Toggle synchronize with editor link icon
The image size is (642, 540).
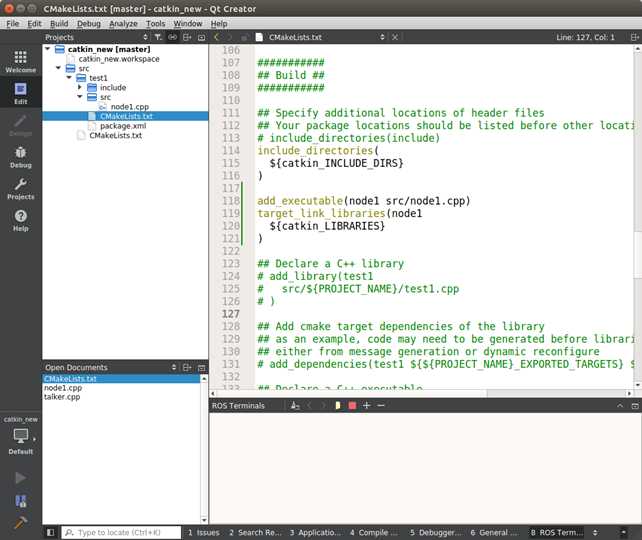[x=172, y=37]
